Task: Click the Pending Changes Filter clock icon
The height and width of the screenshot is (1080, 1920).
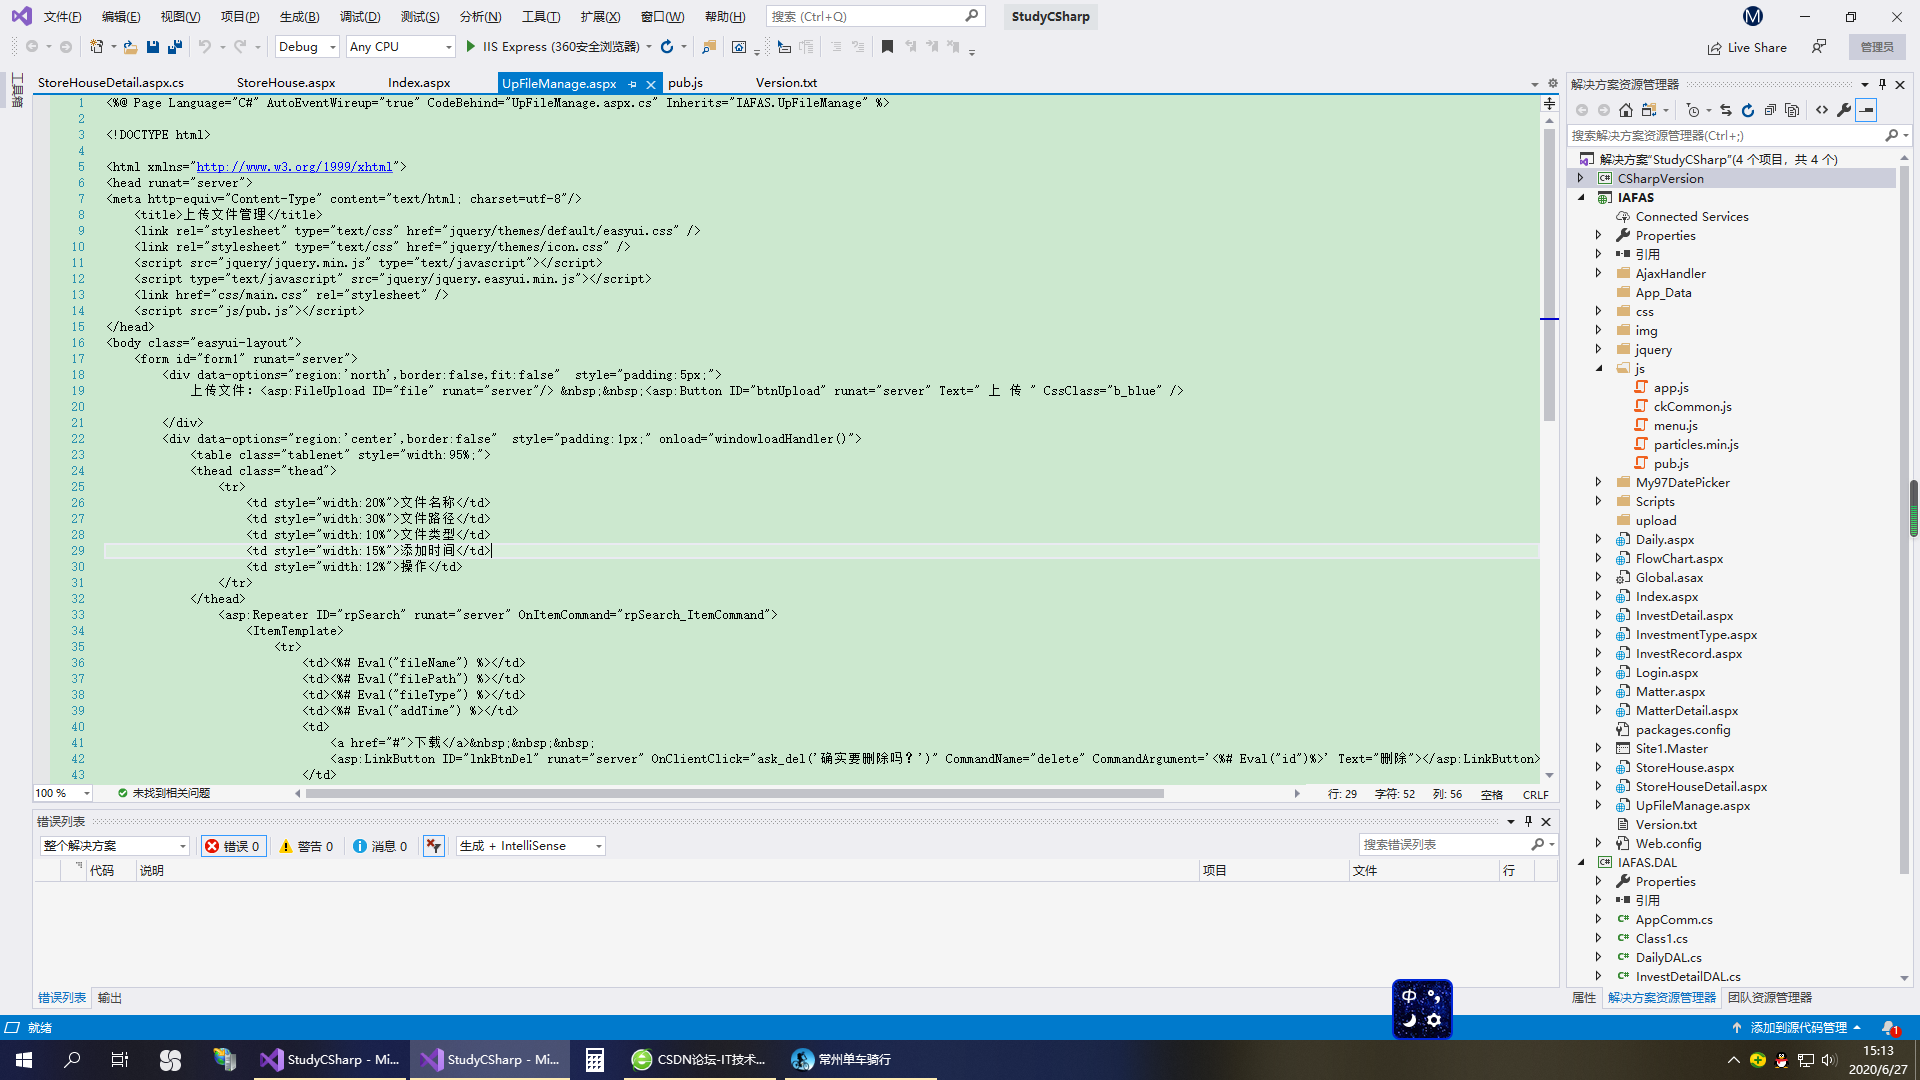Action: click(1693, 110)
